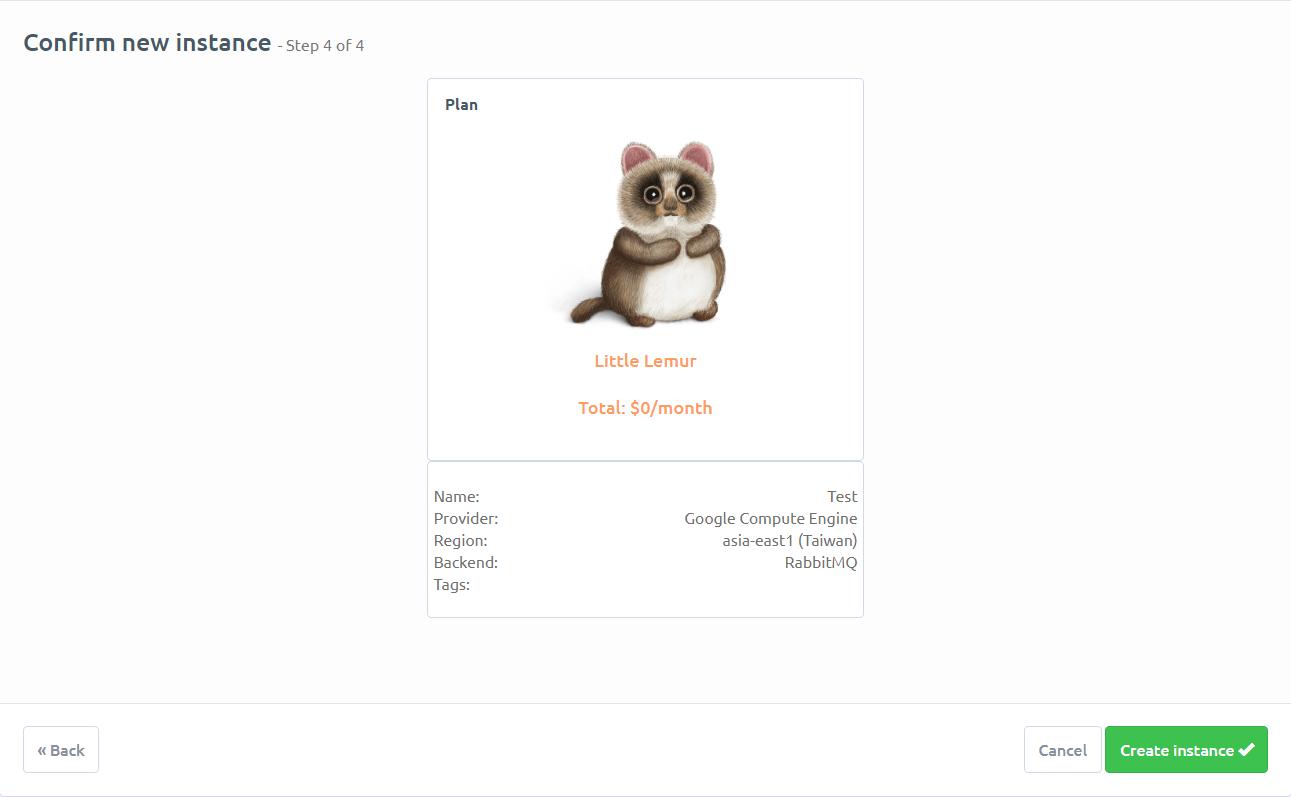This screenshot has width=1291, height=797.
Task: Click the Confirm new instance heading
Action: [147, 43]
